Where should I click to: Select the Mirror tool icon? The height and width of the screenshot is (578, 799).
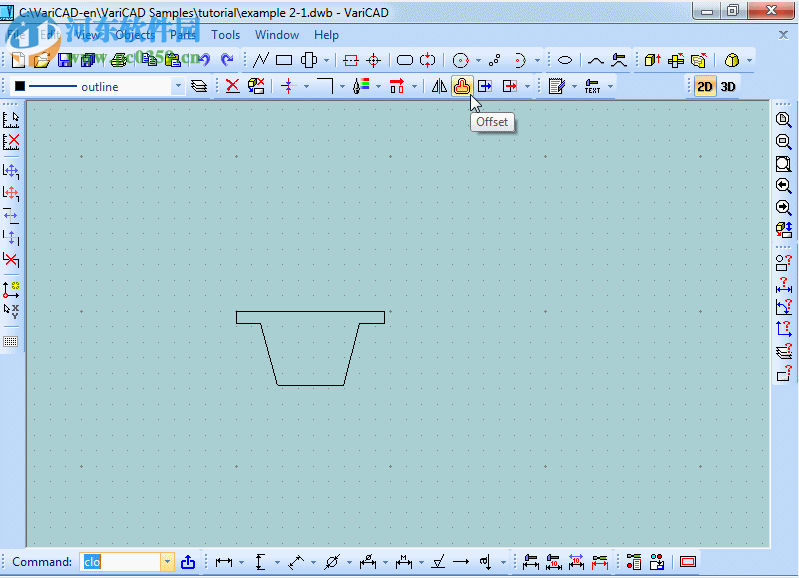pos(439,86)
